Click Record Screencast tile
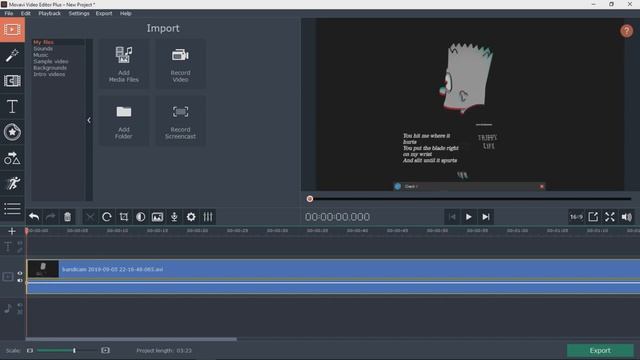The width and height of the screenshot is (640, 360). [180, 121]
